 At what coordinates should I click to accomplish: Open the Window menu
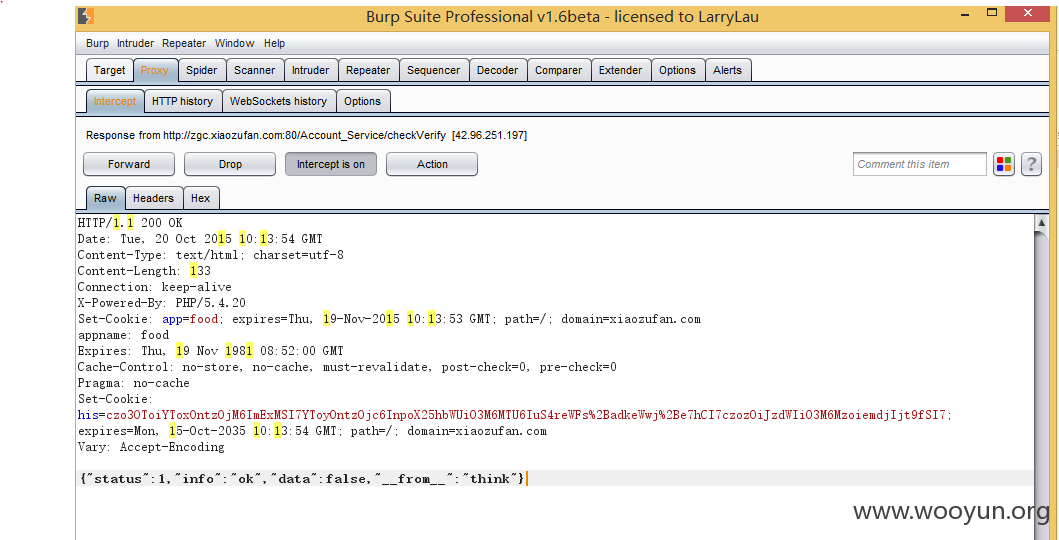click(x=234, y=43)
